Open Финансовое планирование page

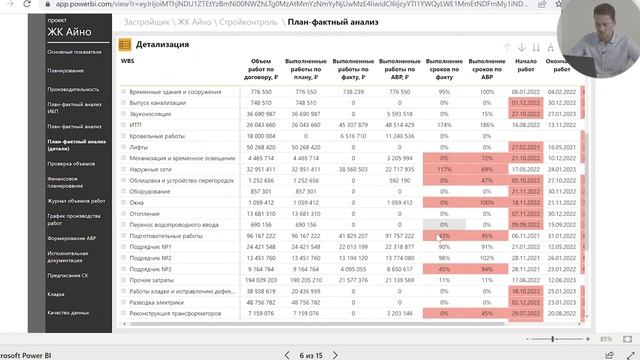point(65,182)
